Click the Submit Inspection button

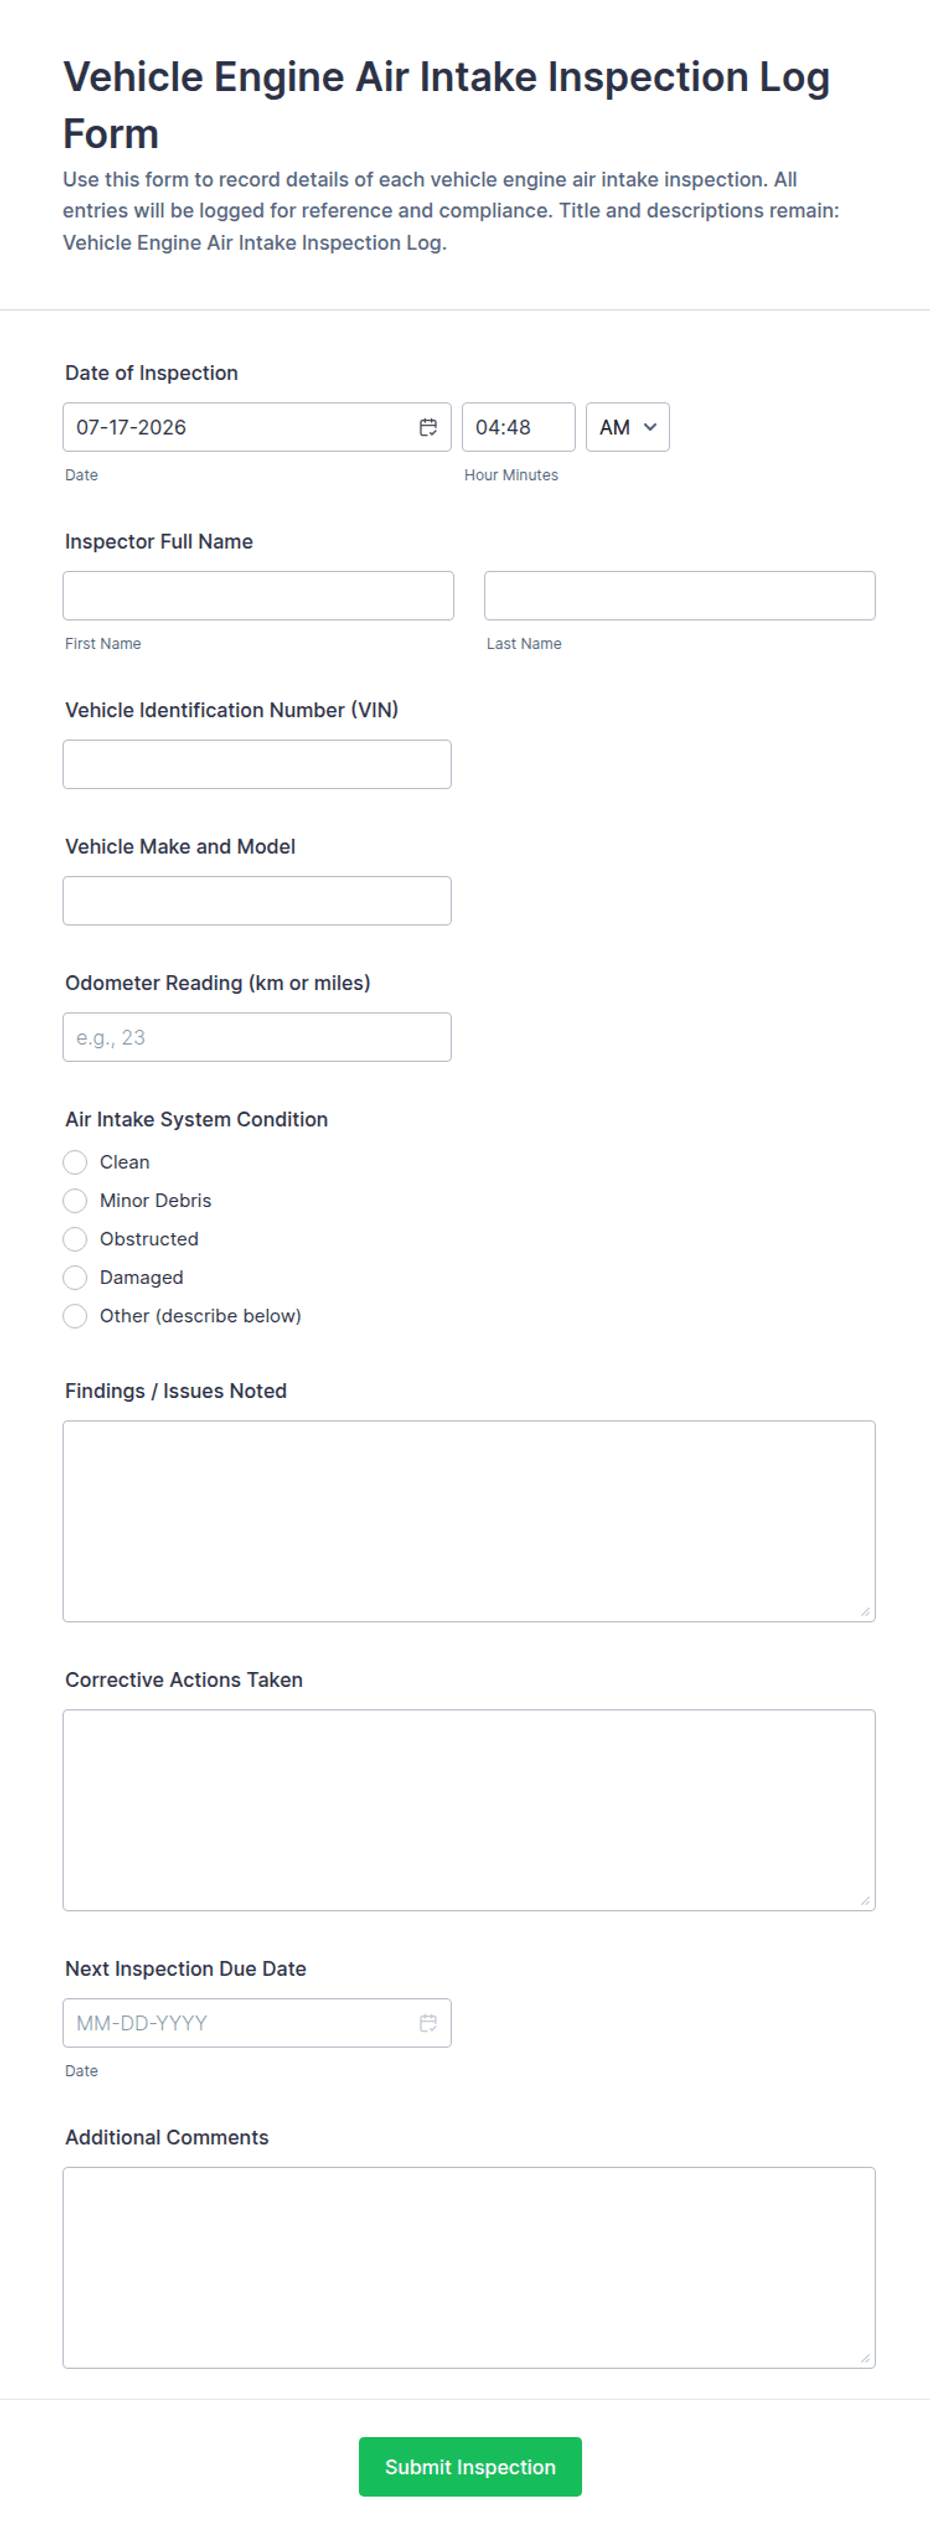(x=470, y=2467)
